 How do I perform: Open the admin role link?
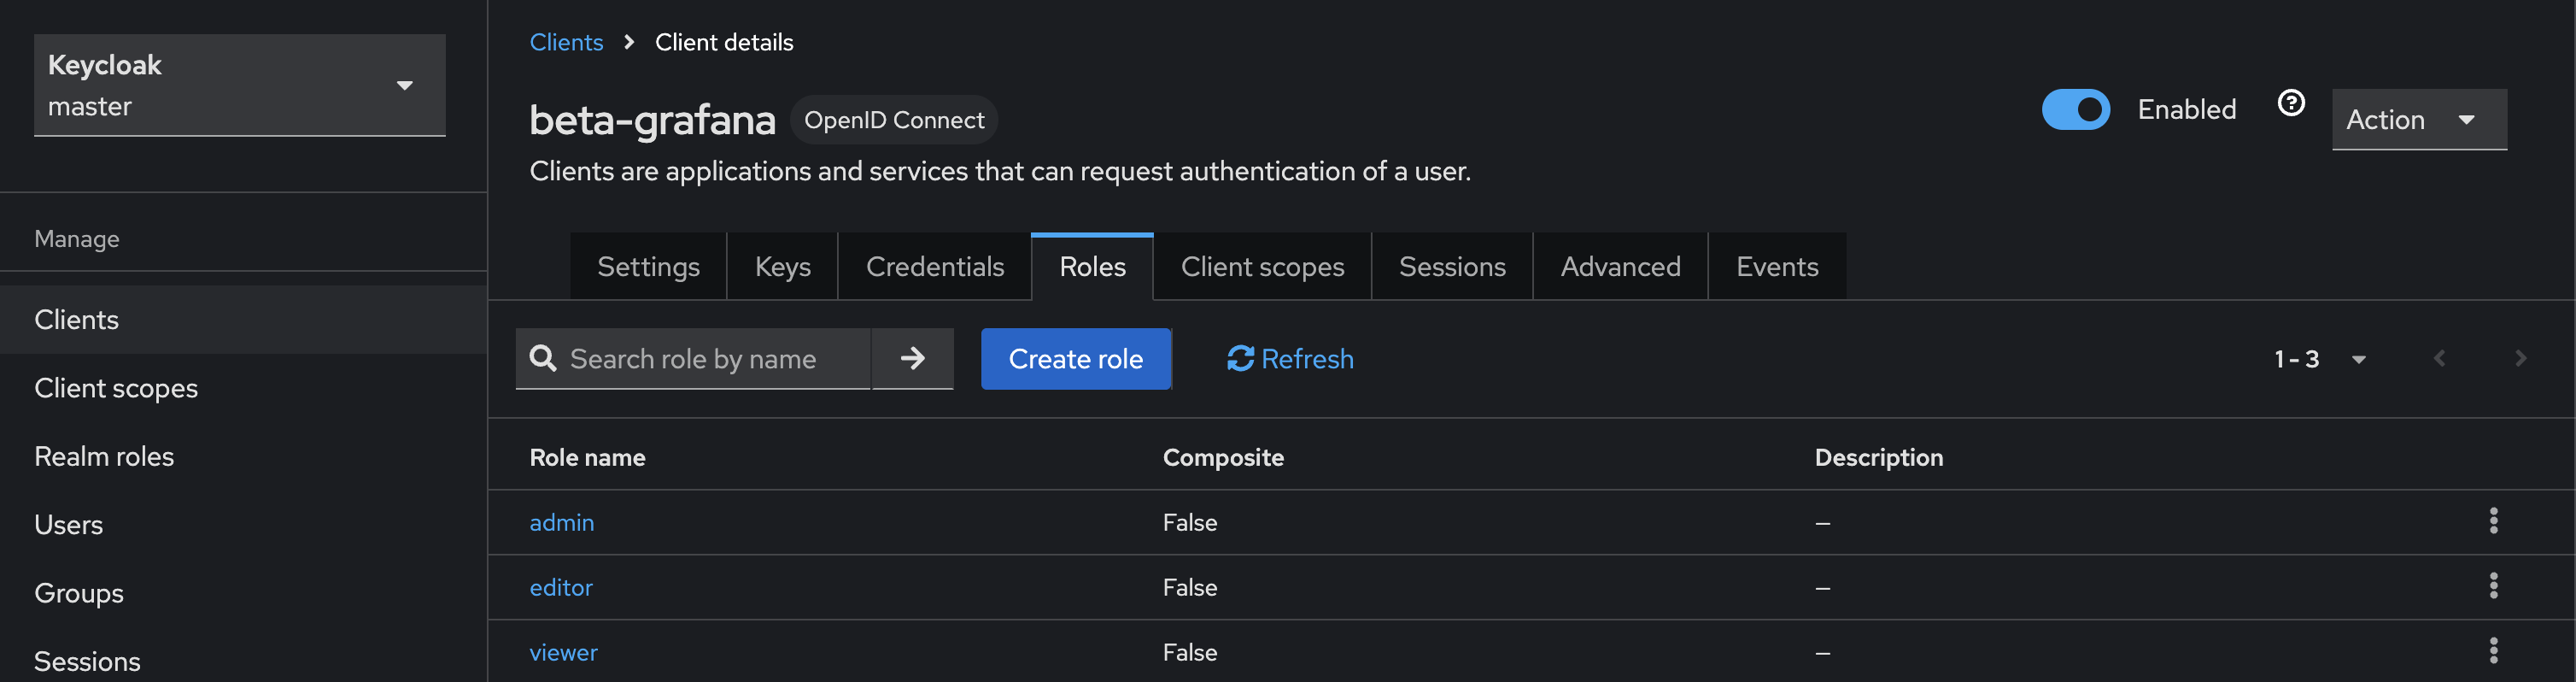(x=561, y=522)
